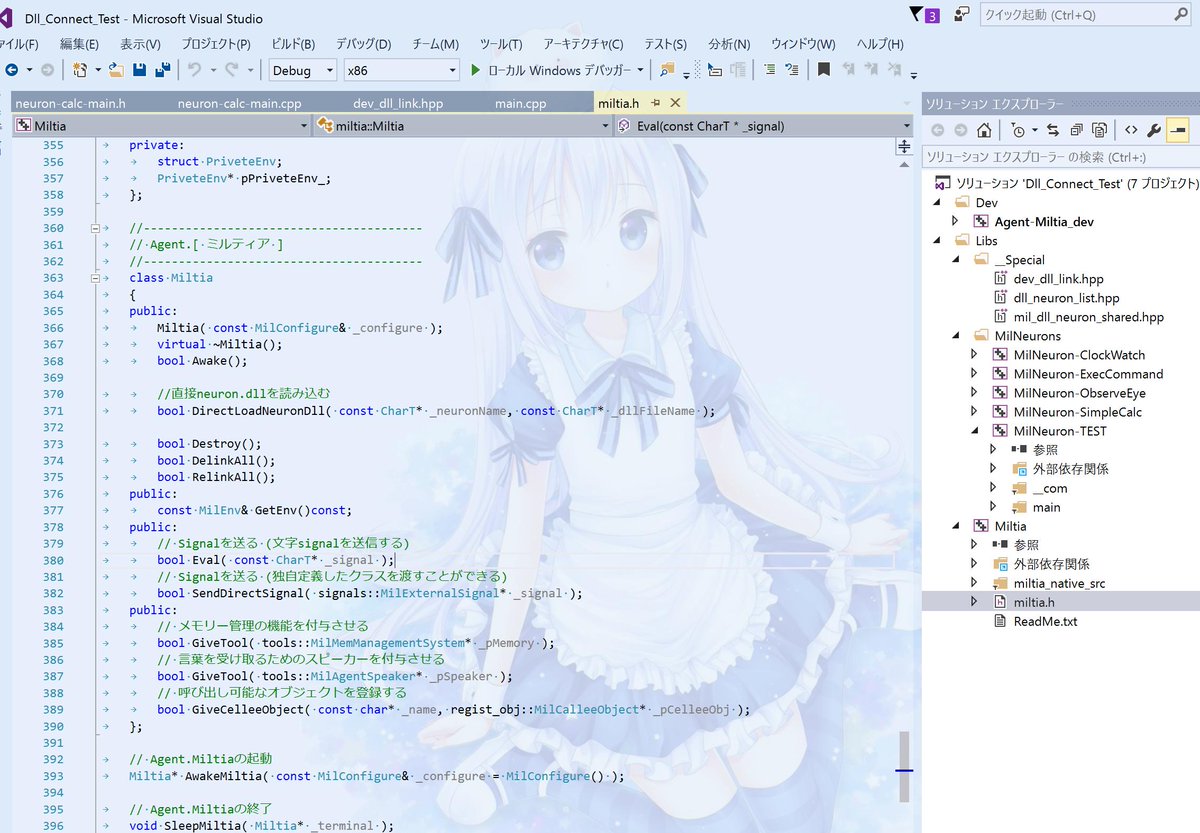Click the Navigate Backward arrow in toolbar
The image size is (1200, 833).
[11, 70]
